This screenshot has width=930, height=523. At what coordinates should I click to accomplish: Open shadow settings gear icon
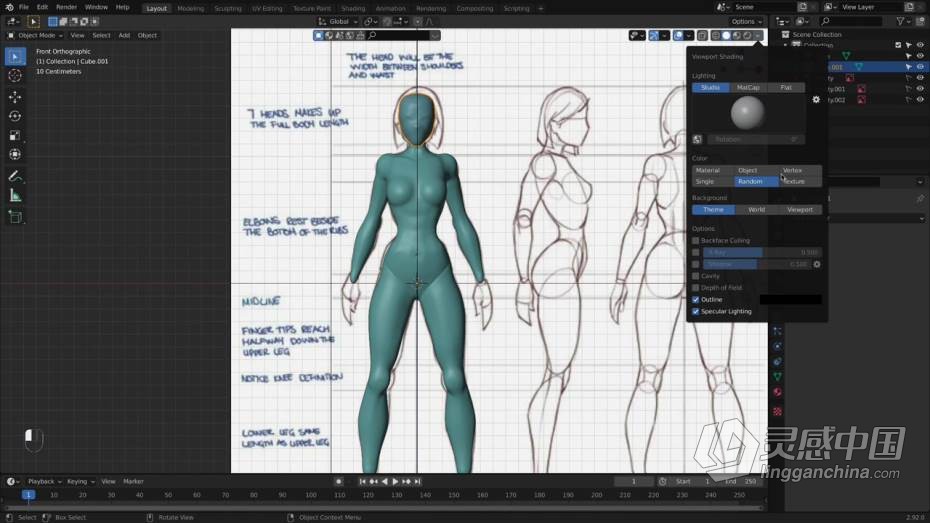point(817,264)
